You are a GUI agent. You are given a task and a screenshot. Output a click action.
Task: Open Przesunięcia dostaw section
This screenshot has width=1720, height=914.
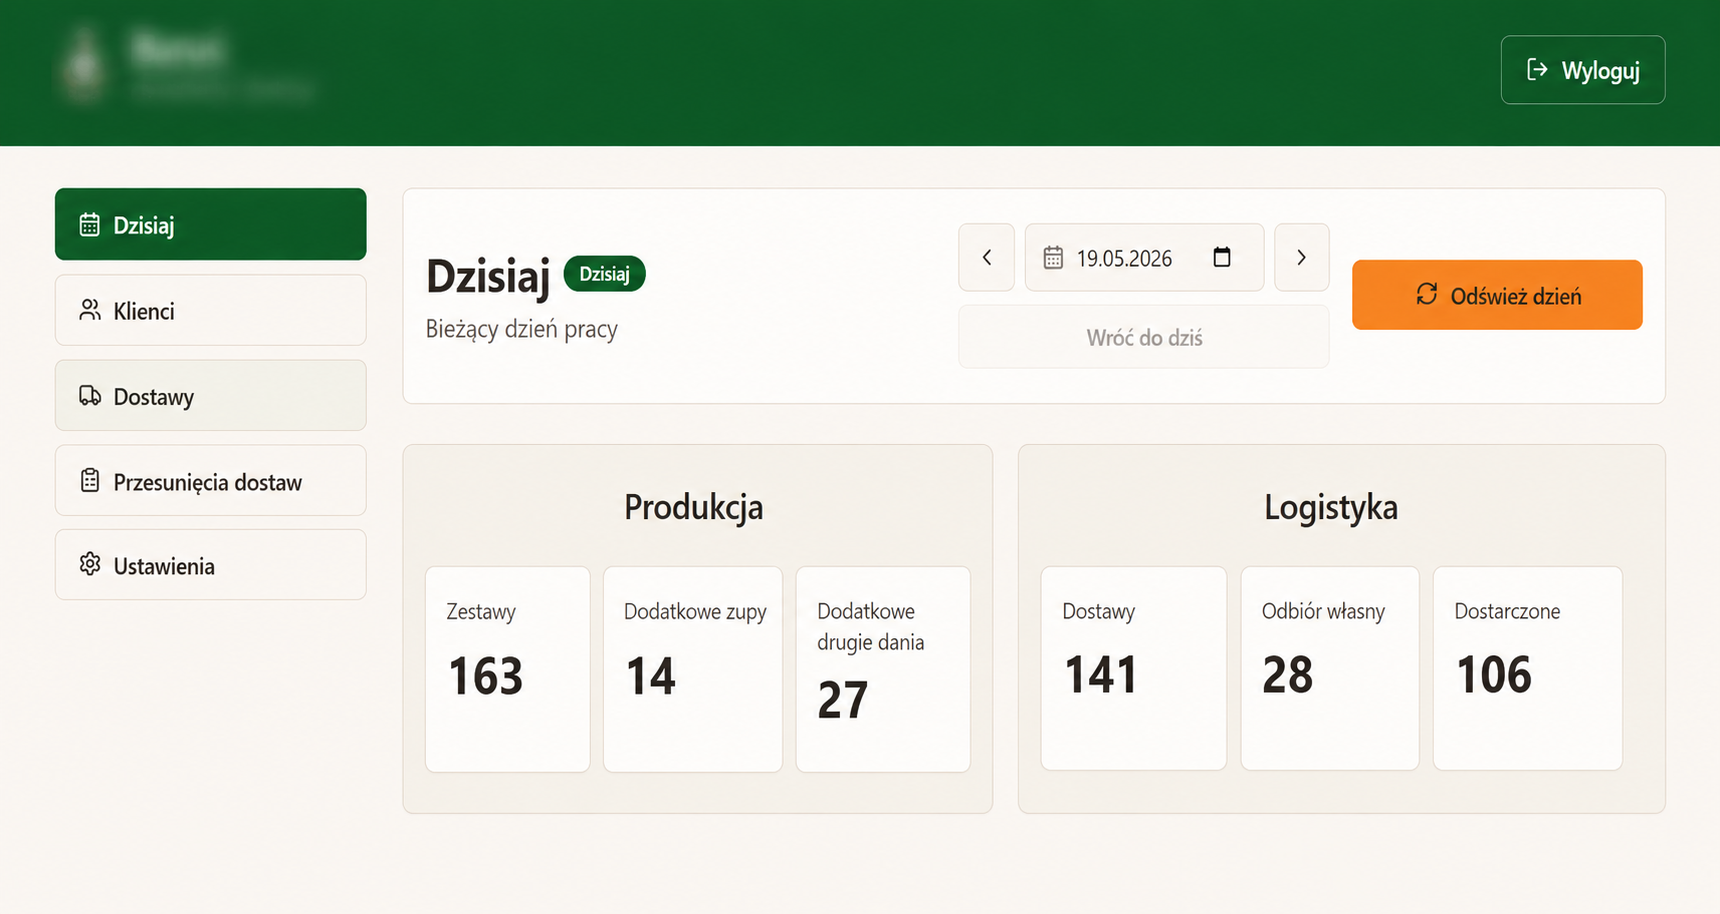(x=211, y=481)
